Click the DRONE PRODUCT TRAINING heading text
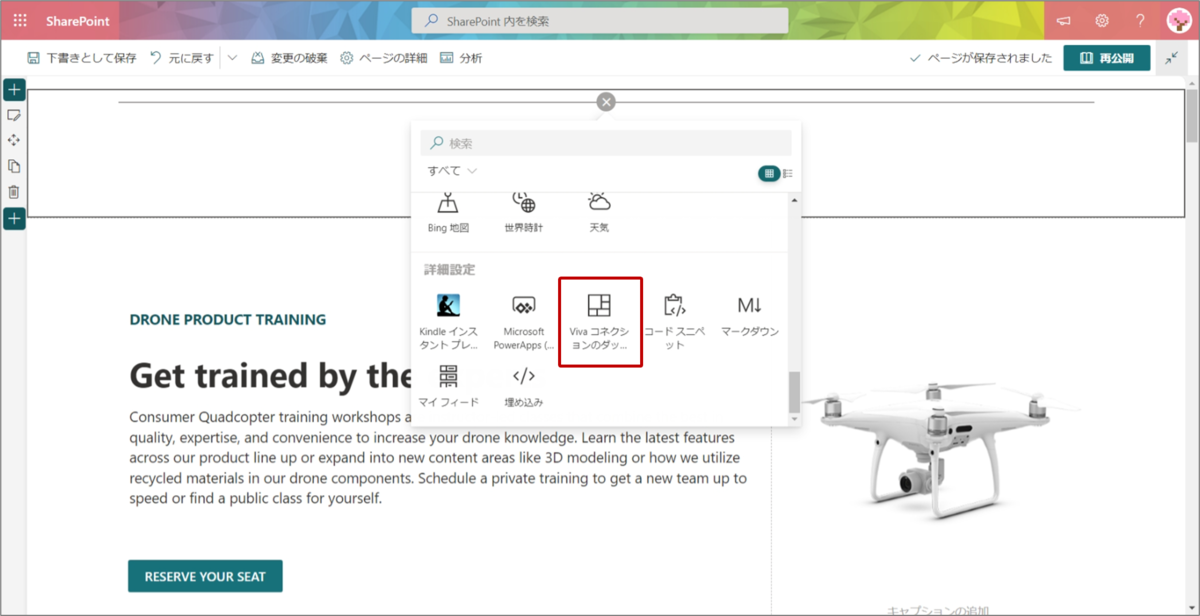The image size is (1200, 616). [x=228, y=320]
